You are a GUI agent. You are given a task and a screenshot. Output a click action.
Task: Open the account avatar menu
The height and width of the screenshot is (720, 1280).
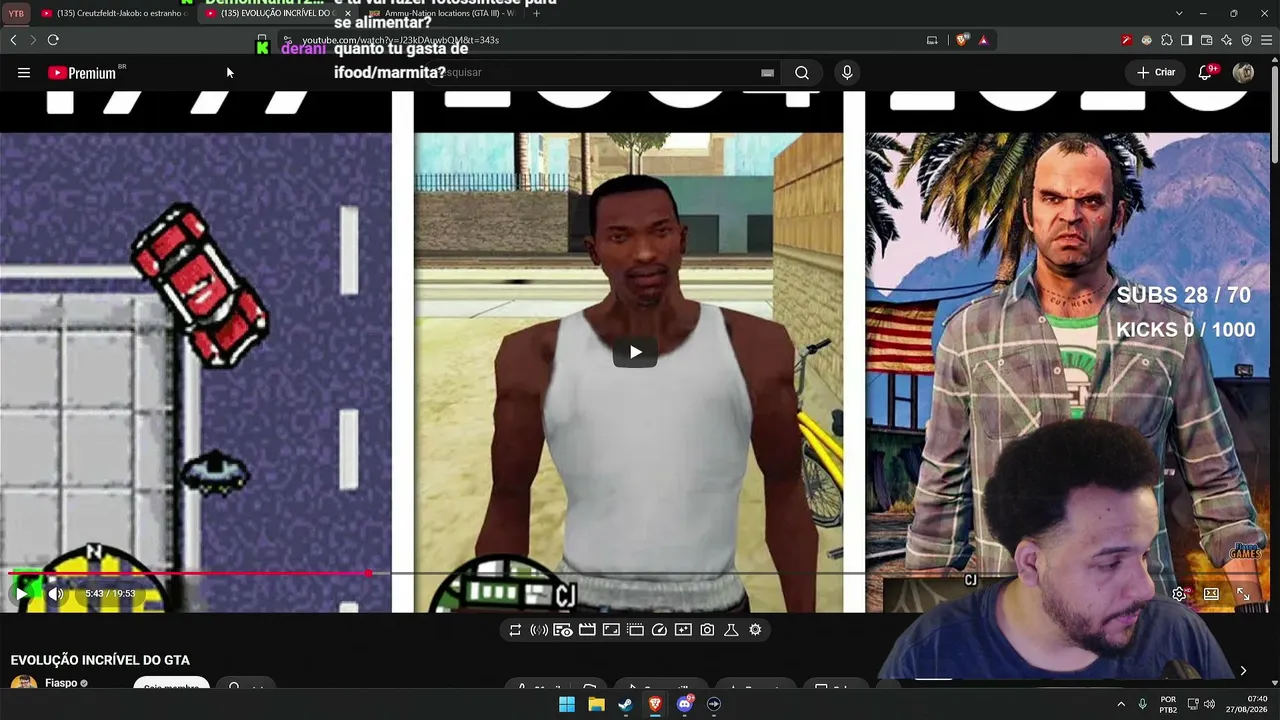point(1243,73)
